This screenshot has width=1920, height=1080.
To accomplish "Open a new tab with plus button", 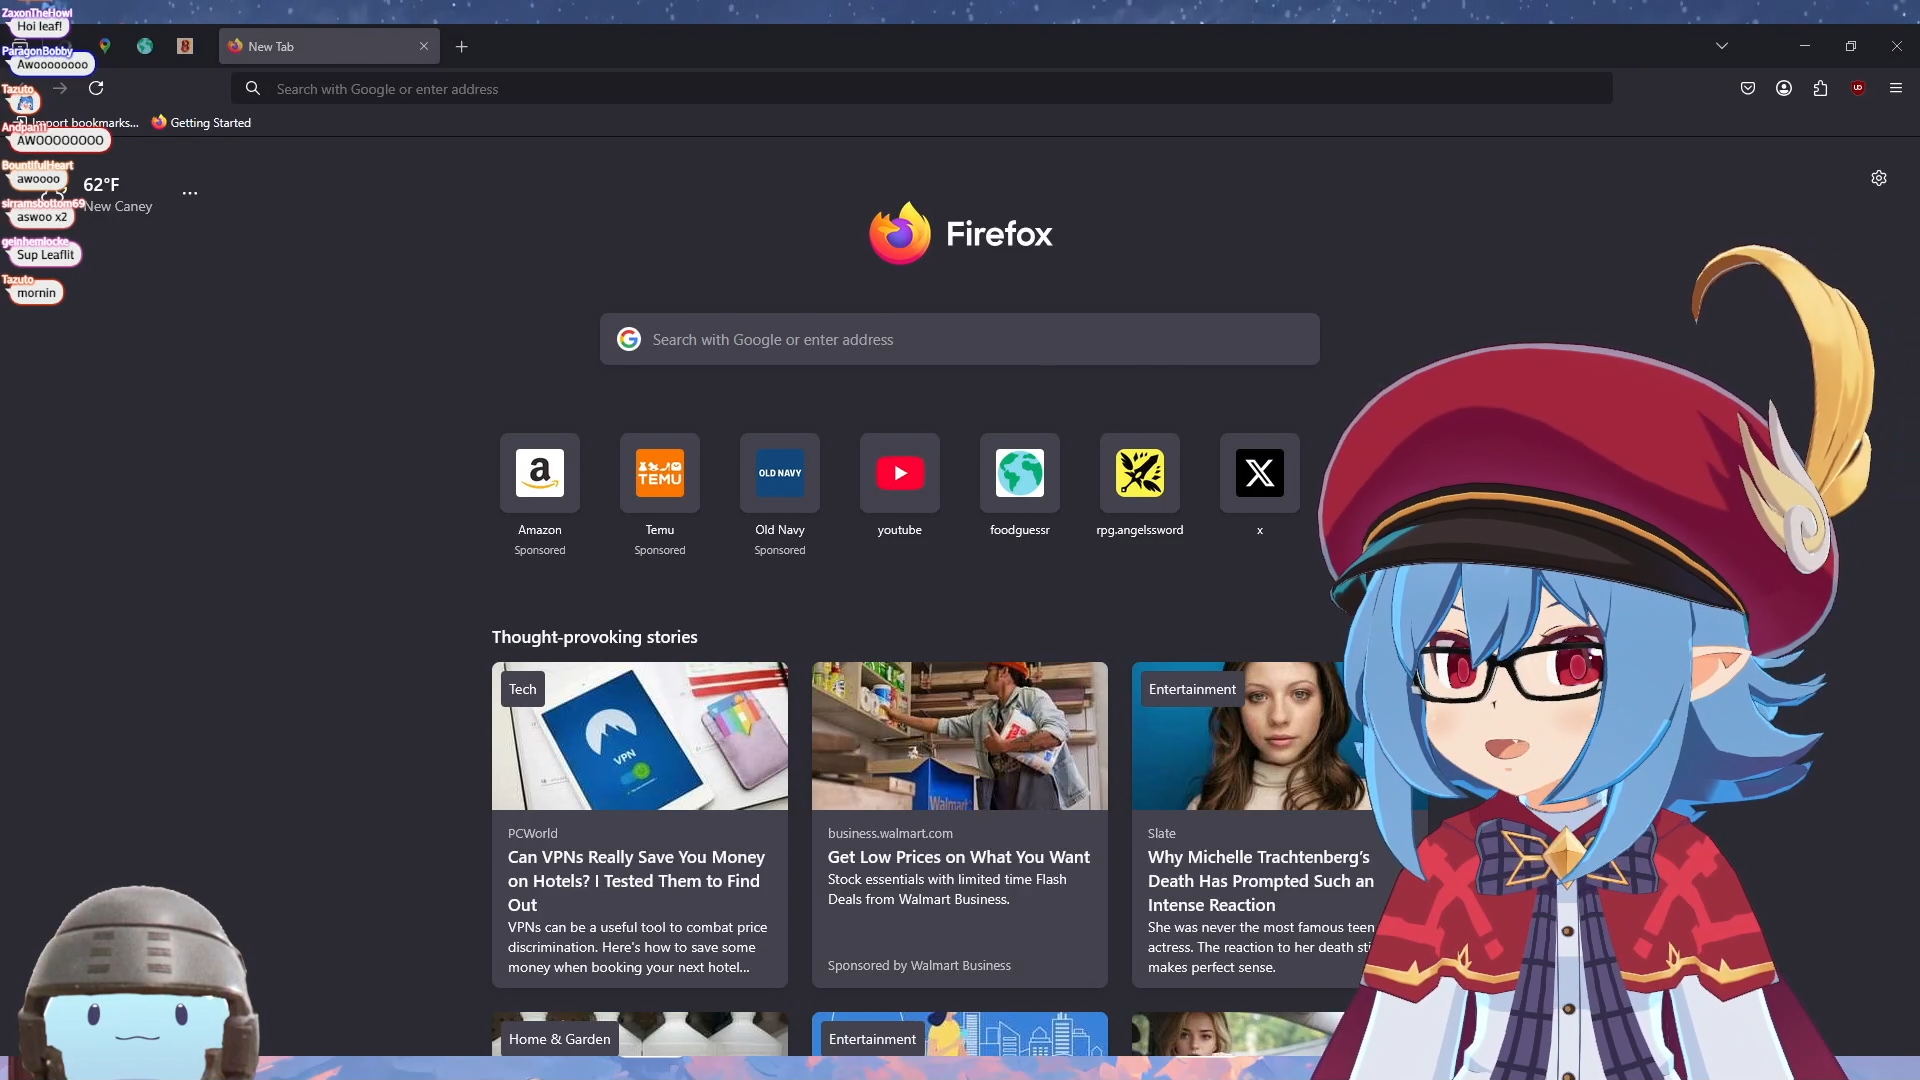I will click(x=461, y=46).
